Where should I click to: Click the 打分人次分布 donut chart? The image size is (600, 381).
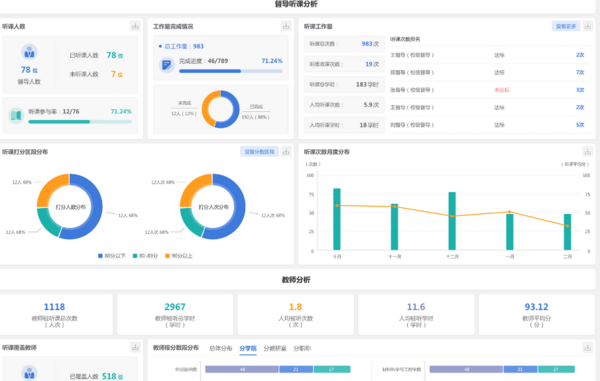point(213,207)
